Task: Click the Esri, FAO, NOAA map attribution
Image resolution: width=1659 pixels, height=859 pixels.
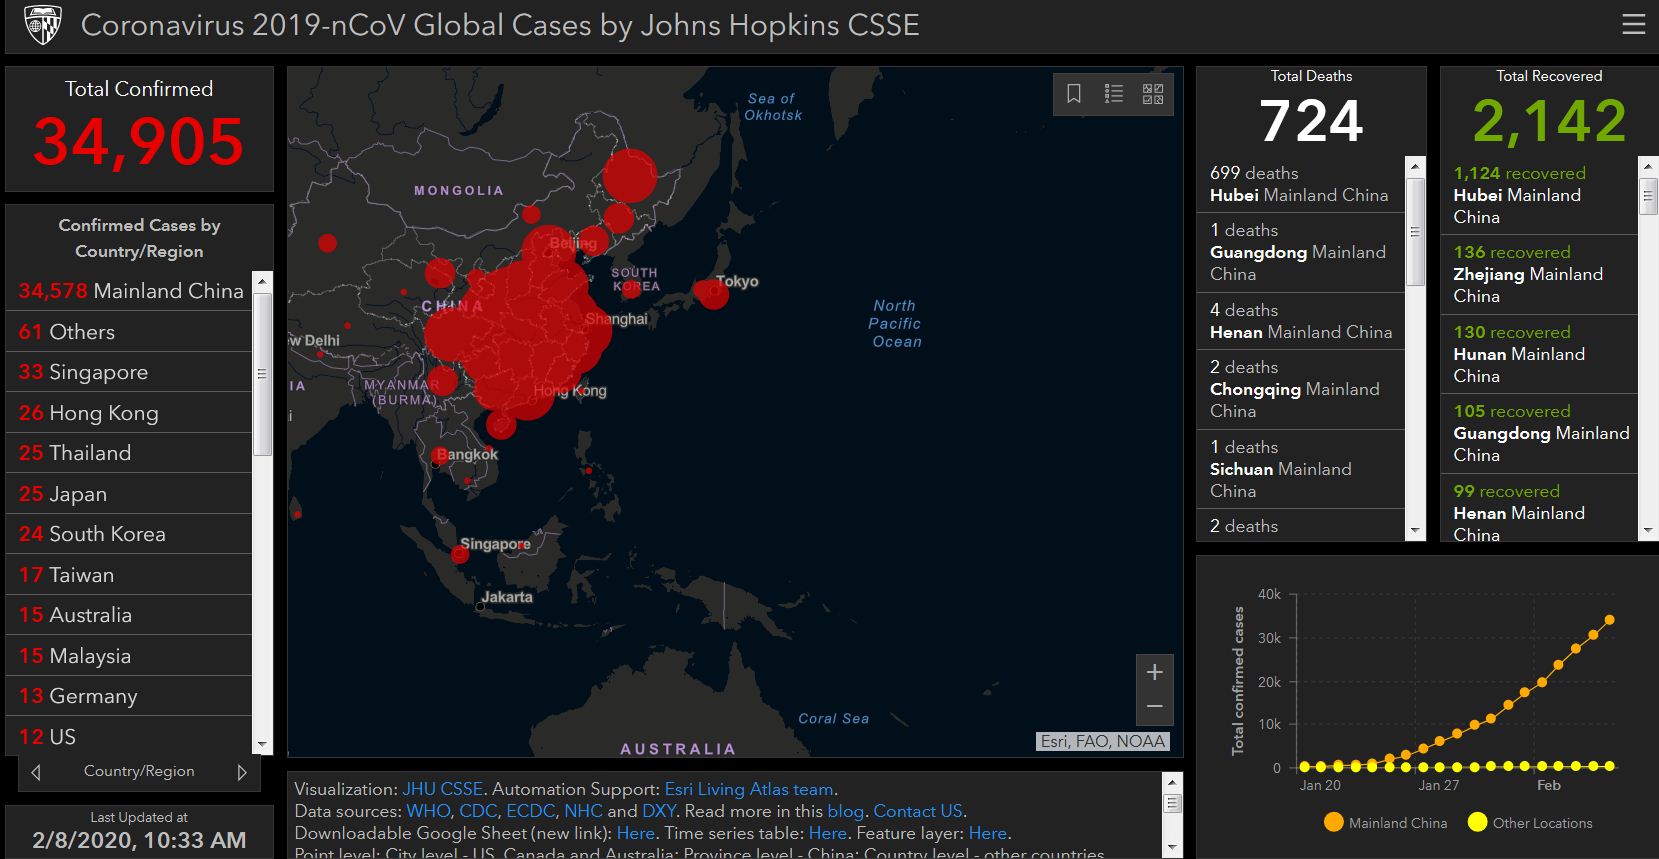Action: 1103,741
